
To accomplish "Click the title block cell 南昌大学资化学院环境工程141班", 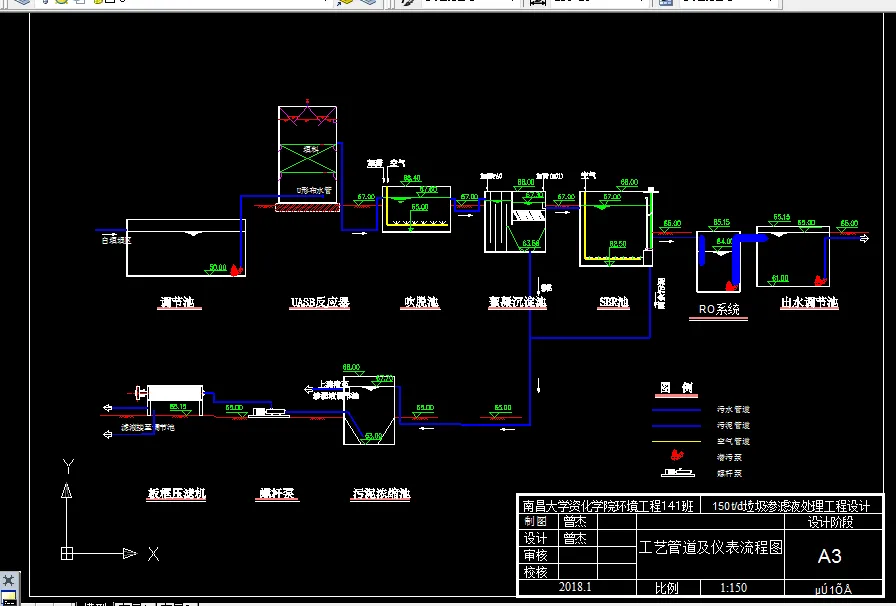I will [608, 505].
